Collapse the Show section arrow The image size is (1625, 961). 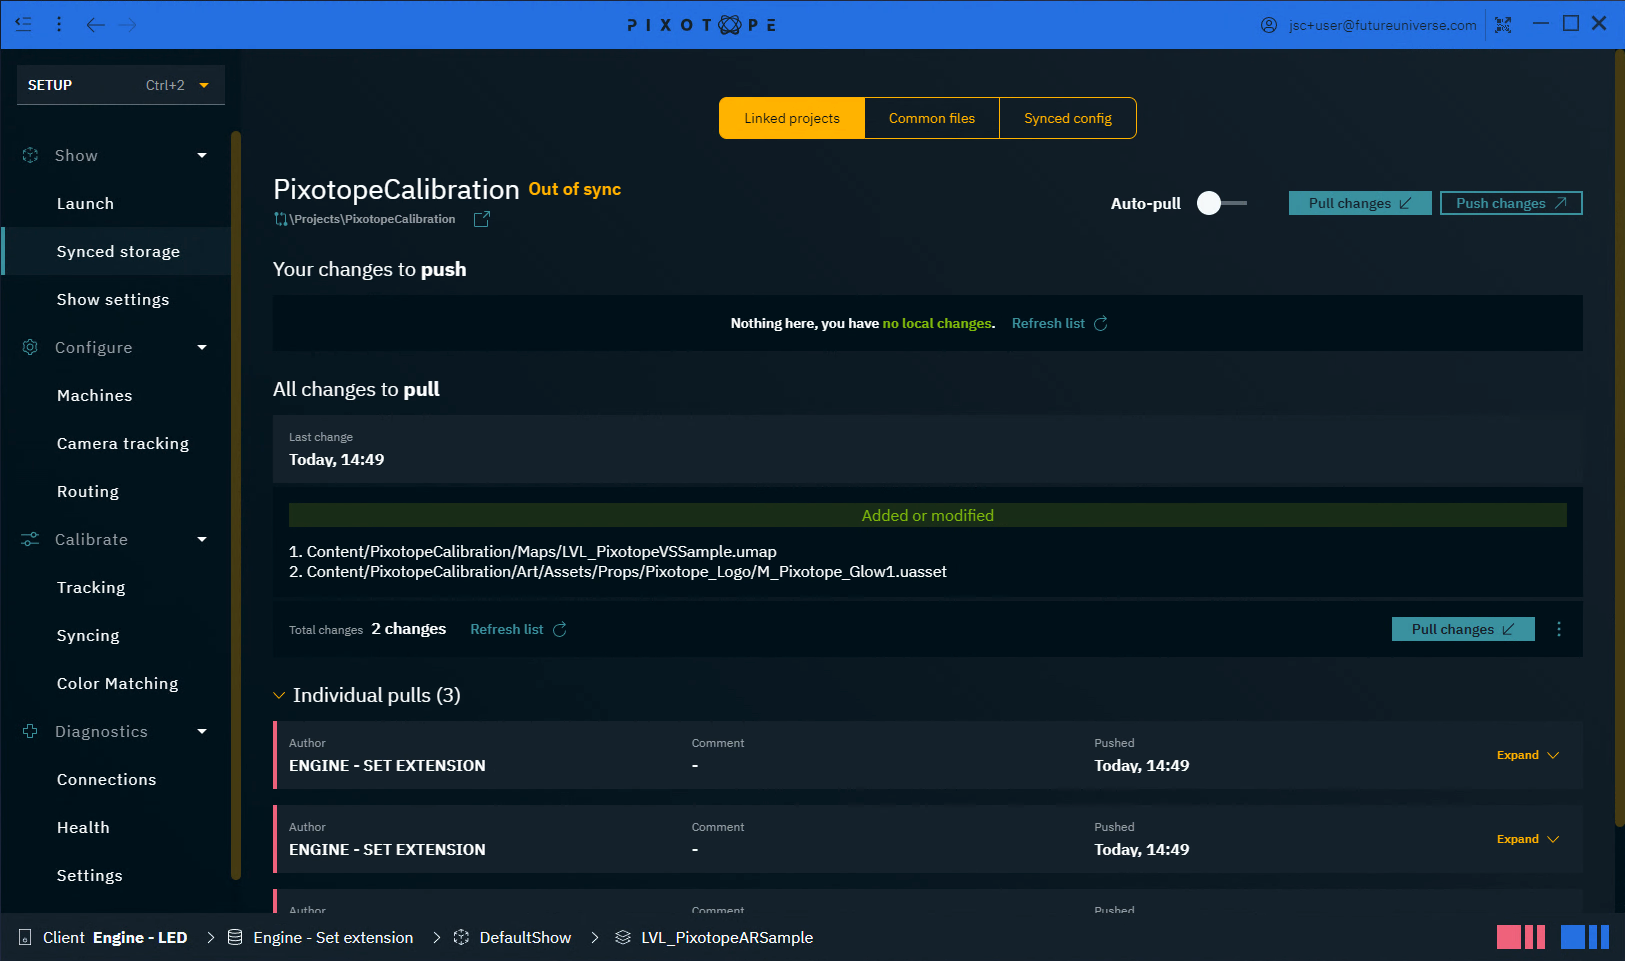coord(202,155)
